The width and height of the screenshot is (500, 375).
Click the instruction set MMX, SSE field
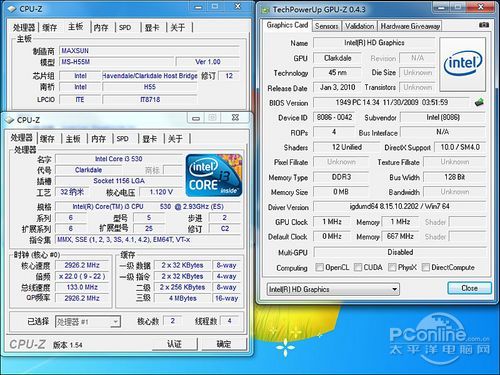pos(148,239)
